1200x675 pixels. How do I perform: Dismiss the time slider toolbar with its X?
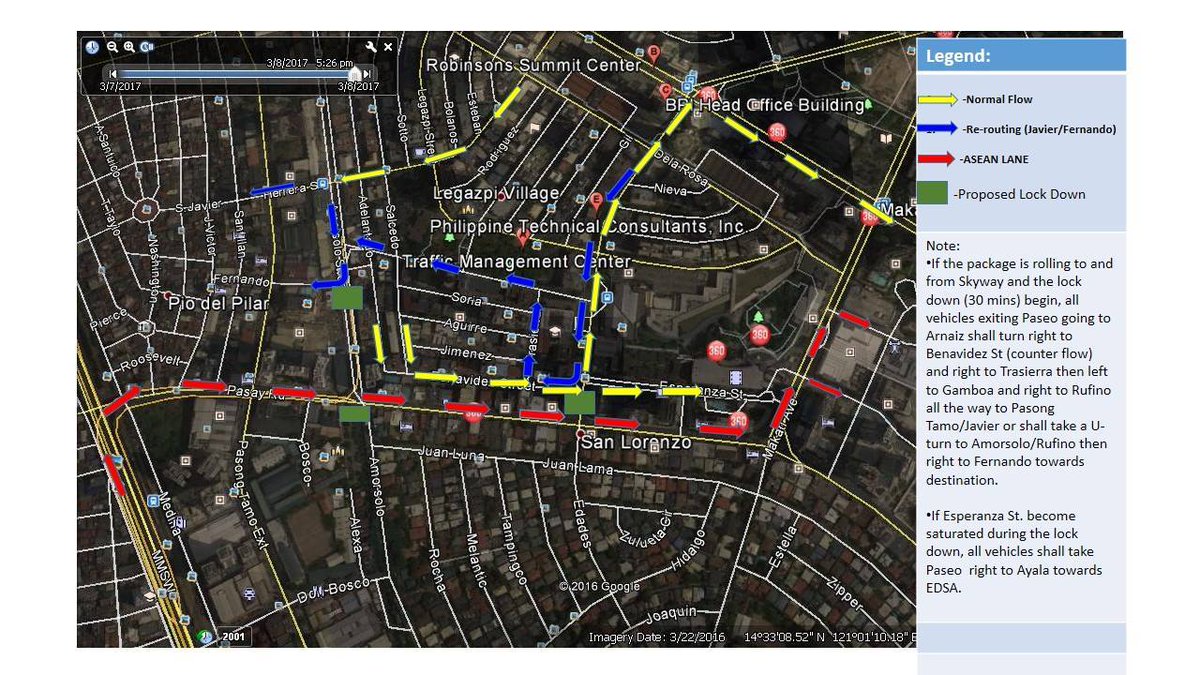click(x=388, y=46)
